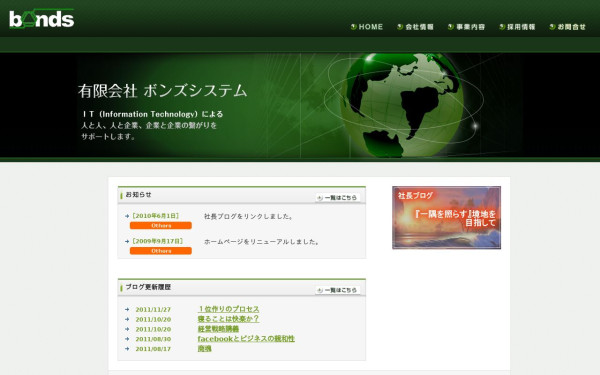Image resolution: width=600 pixels, height=375 pixels.
Task: Click the green bullet icon beside HOME
Action: tap(354, 27)
